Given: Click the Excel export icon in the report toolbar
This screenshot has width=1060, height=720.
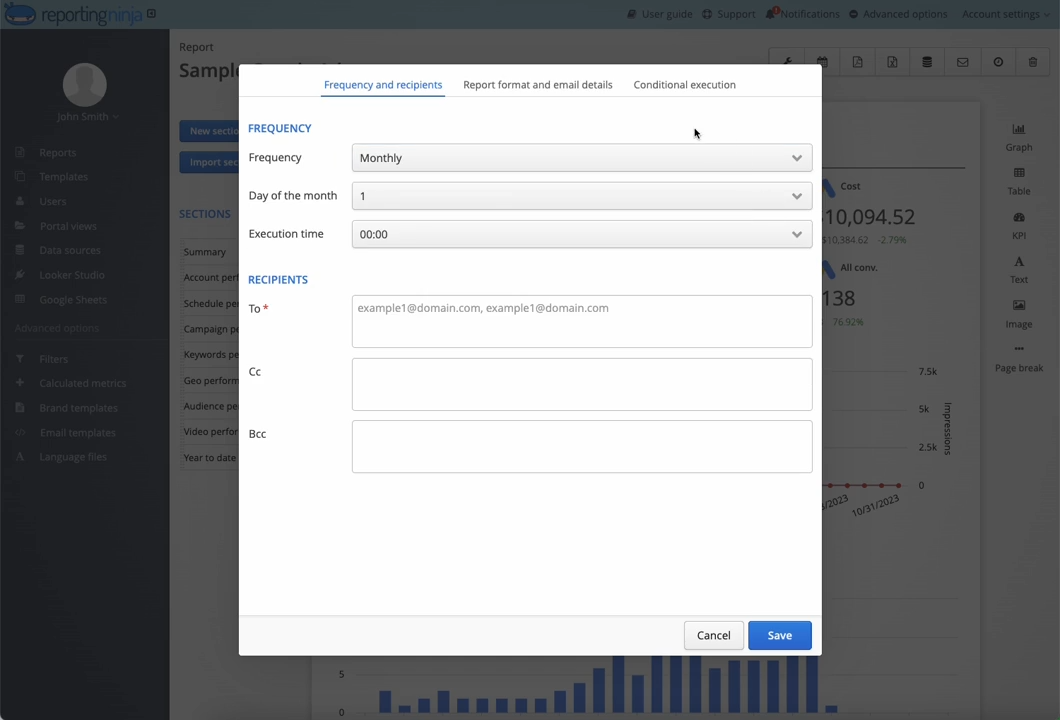Looking at the screenshot, I should pyautogui.click(x=892, y=62).
